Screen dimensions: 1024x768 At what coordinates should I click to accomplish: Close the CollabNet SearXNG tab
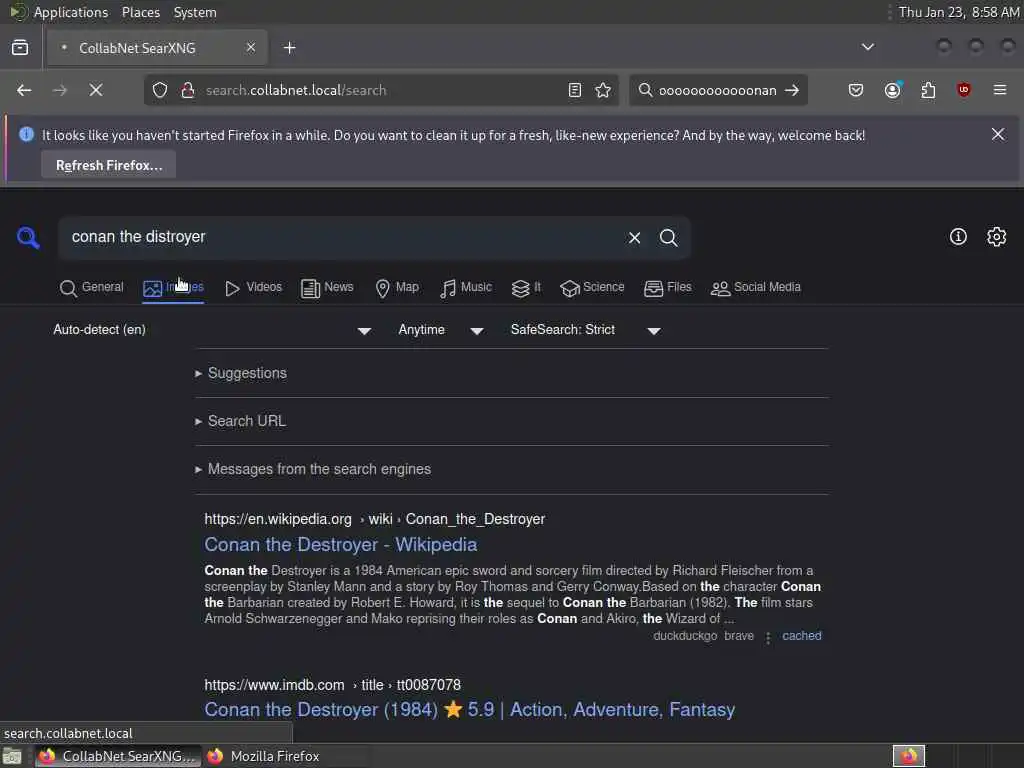click(251, 47)
